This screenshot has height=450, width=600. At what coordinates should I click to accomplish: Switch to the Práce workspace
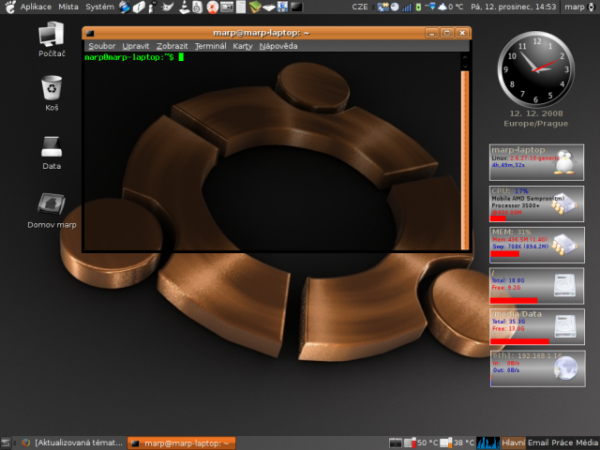[x=562, y=443]
